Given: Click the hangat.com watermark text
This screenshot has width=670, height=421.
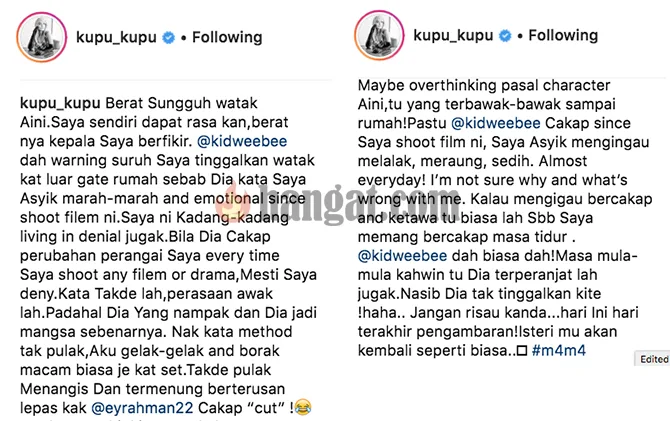Looking at the screenshot, I should point(356,204).
